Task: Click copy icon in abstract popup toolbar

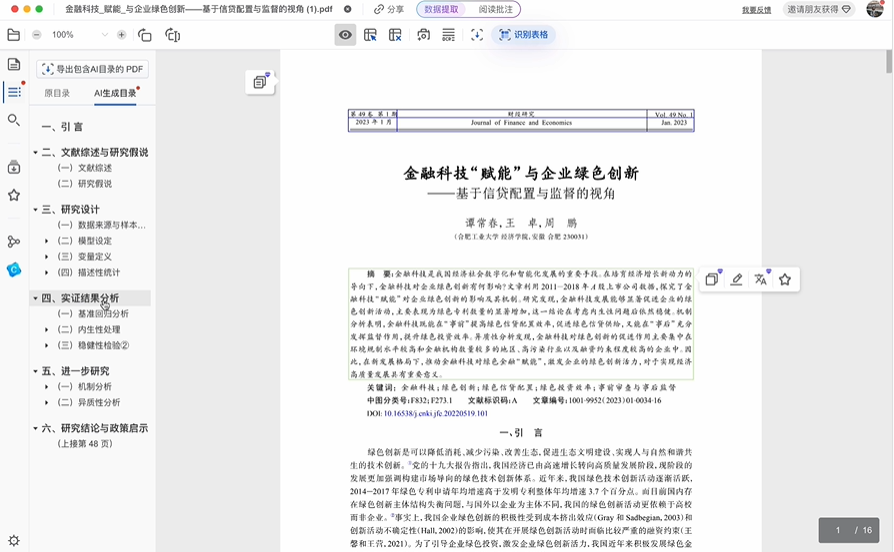Action: click(x=712, y=279)
